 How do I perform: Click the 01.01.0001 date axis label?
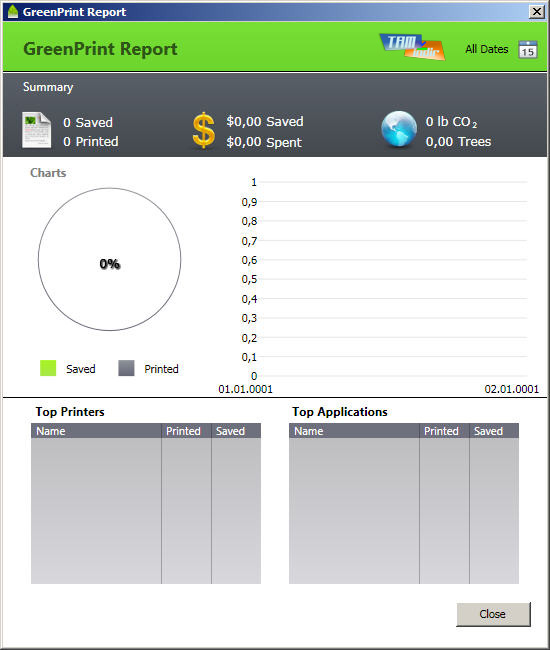[x=245, y=389]
